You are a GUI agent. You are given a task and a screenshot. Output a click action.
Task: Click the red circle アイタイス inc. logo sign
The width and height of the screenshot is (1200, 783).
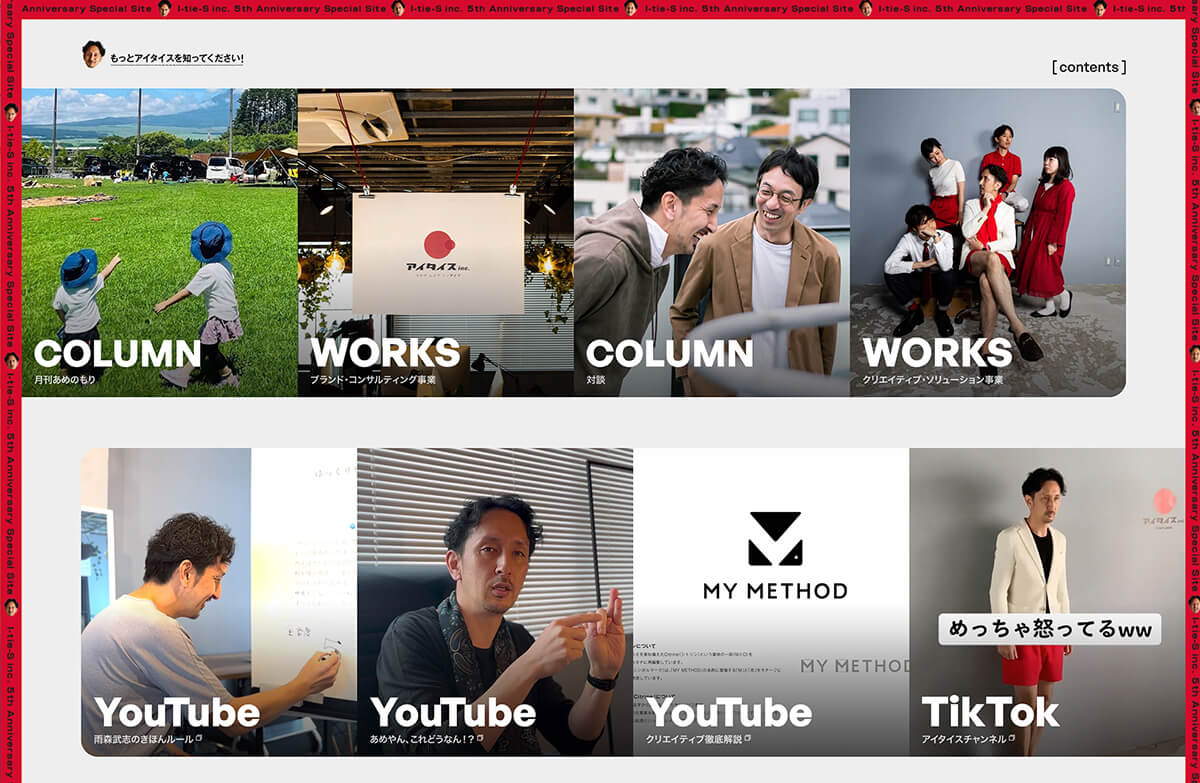[439, 246]
